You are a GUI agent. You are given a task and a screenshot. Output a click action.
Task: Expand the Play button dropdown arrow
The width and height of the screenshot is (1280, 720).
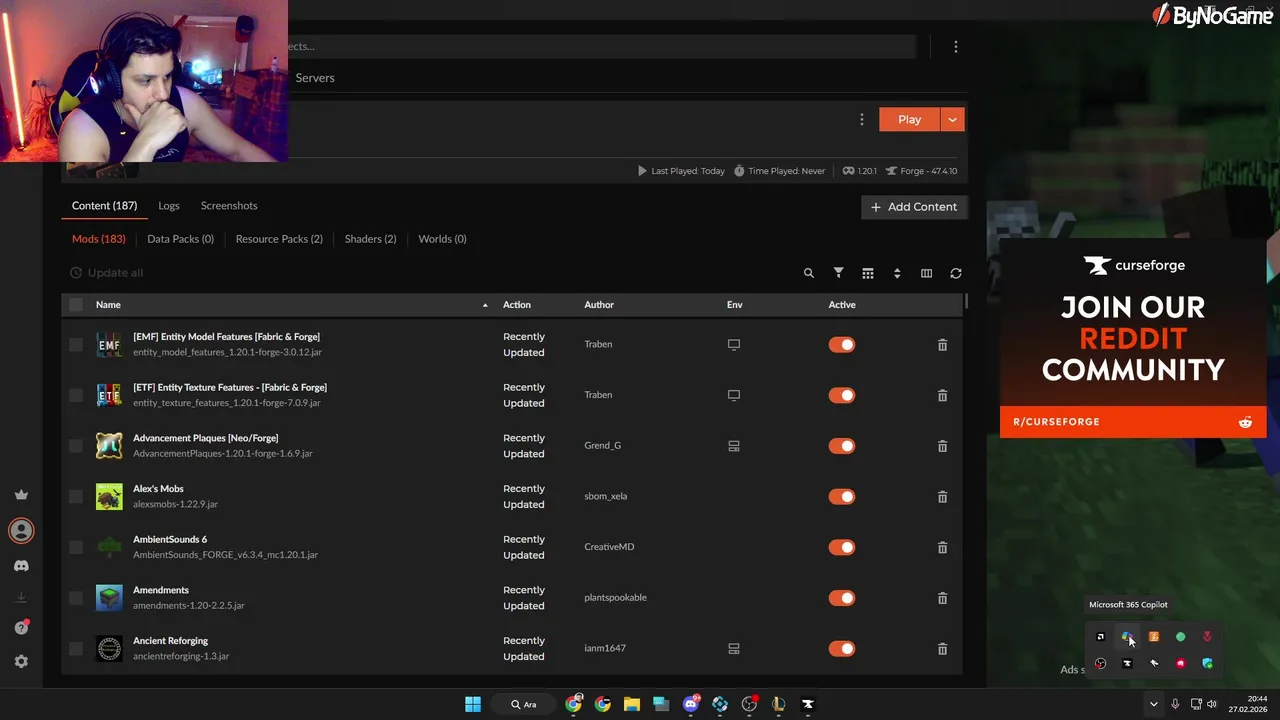(x=952, y=119)
